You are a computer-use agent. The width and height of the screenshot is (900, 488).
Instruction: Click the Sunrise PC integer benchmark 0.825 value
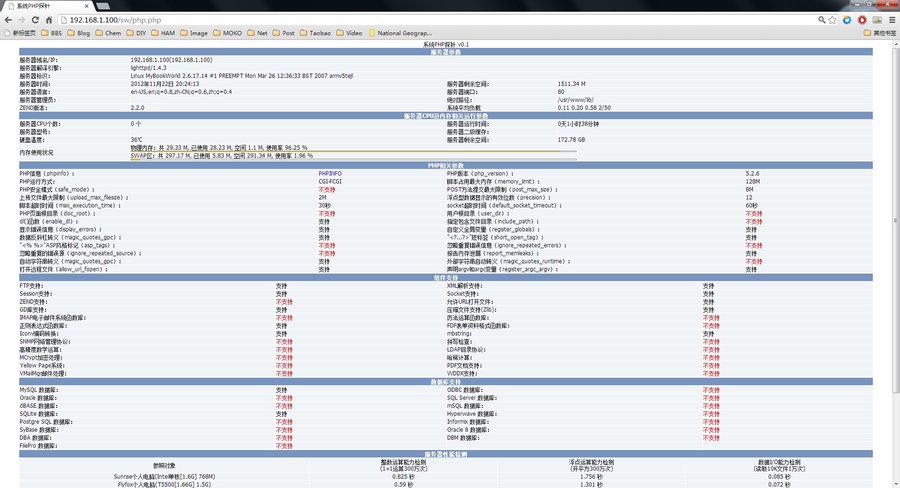[404, 477]
